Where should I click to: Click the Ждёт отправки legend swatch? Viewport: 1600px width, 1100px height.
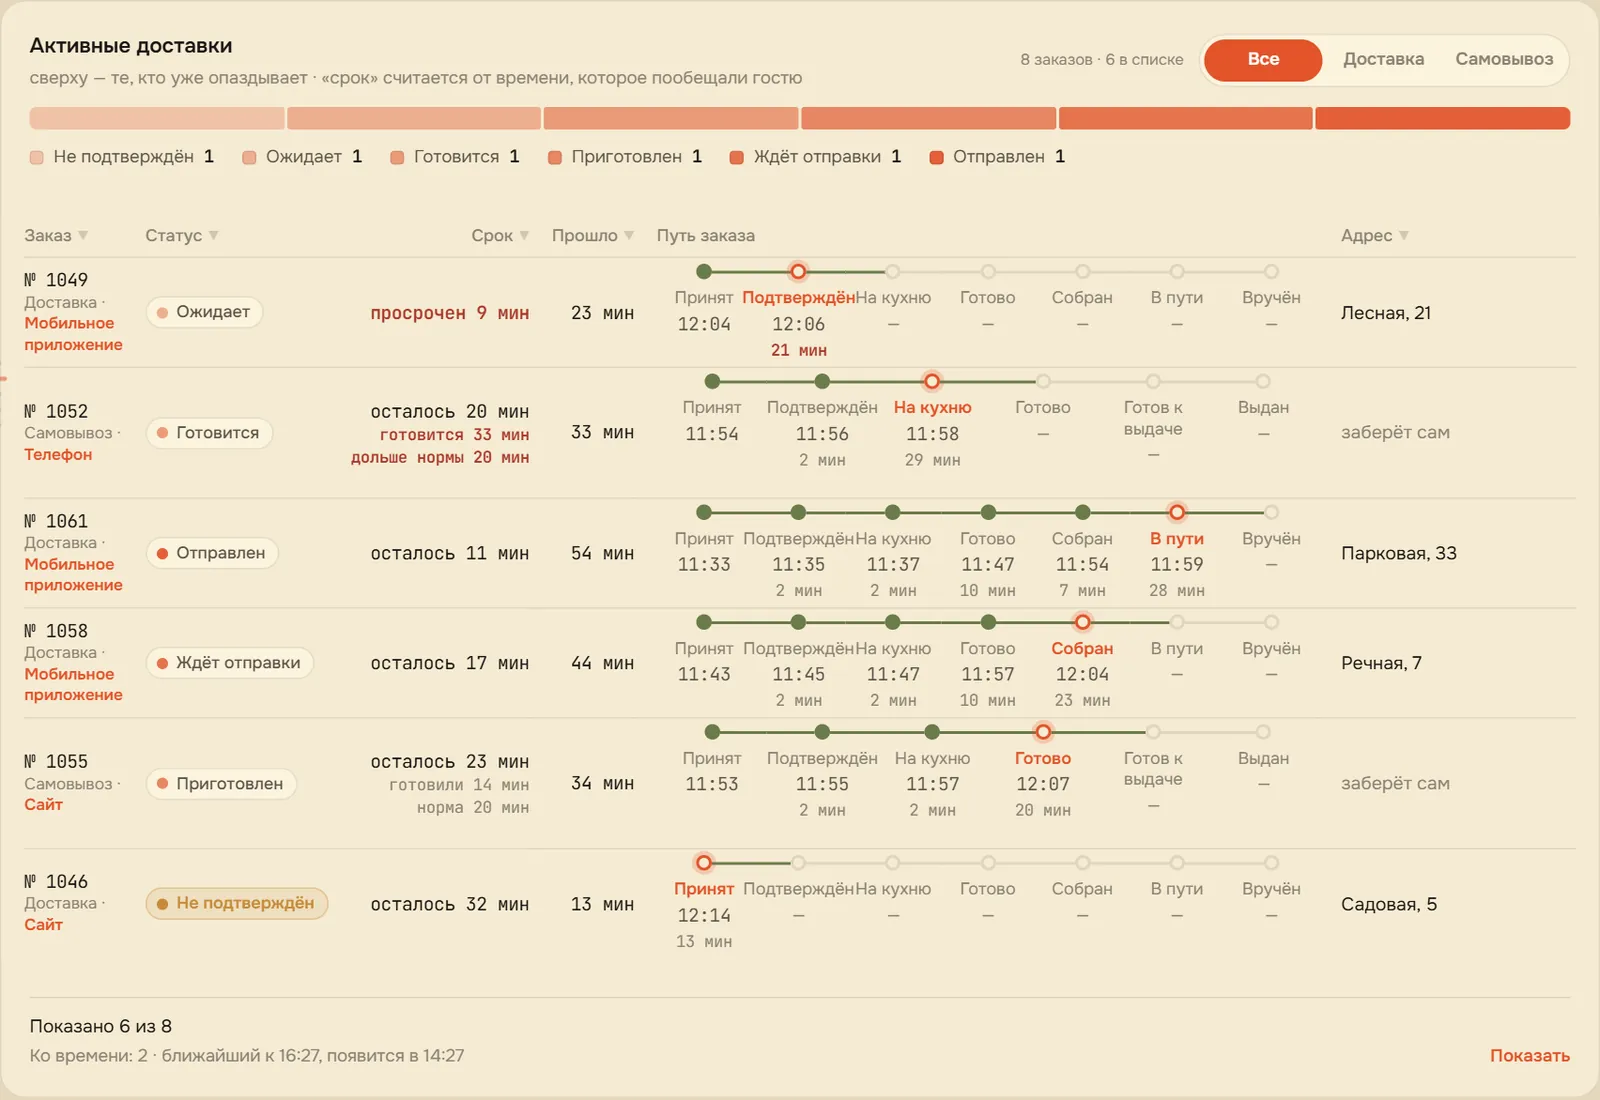click(737, 157)
